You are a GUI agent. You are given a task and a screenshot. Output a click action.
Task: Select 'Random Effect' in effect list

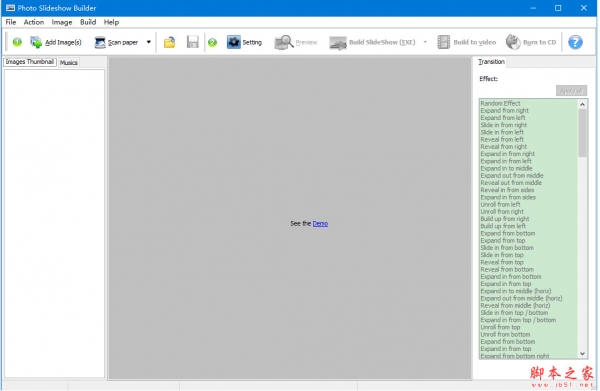[500, 103]
